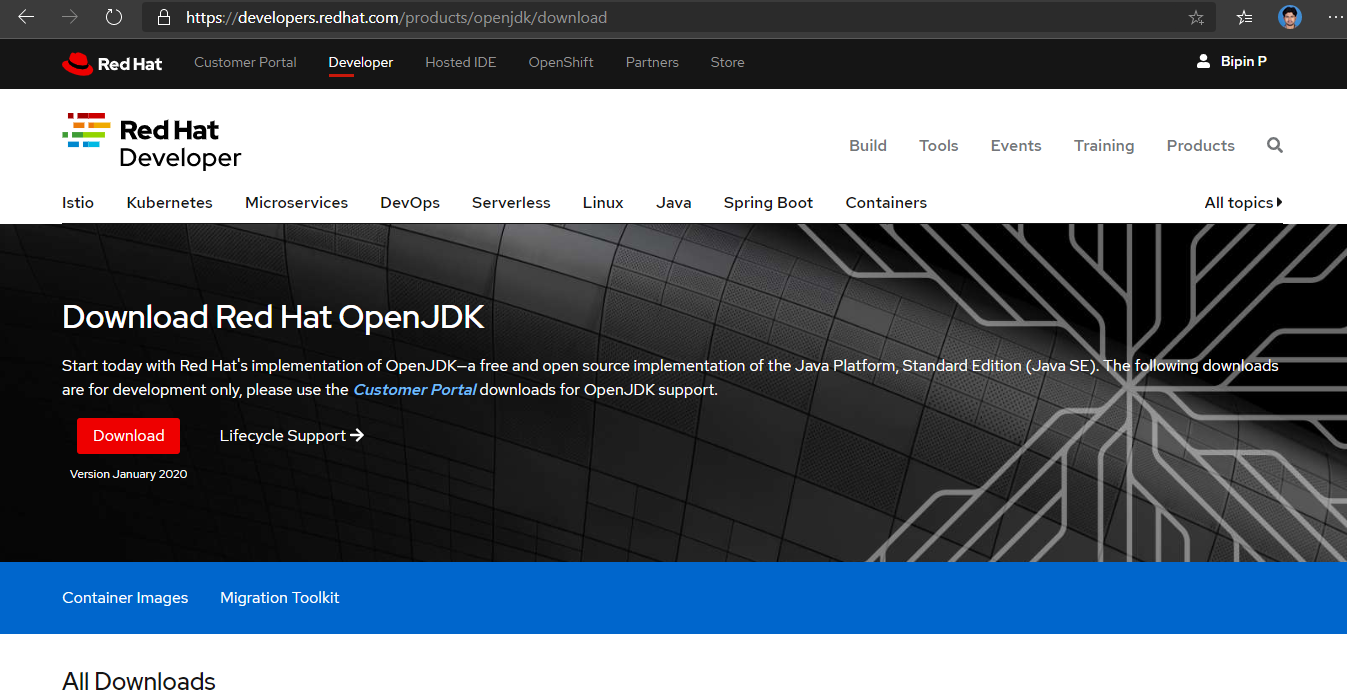Open Migration Toolkit in blue bar
This screenshot has width=1347, height=690.
[280, 597]
